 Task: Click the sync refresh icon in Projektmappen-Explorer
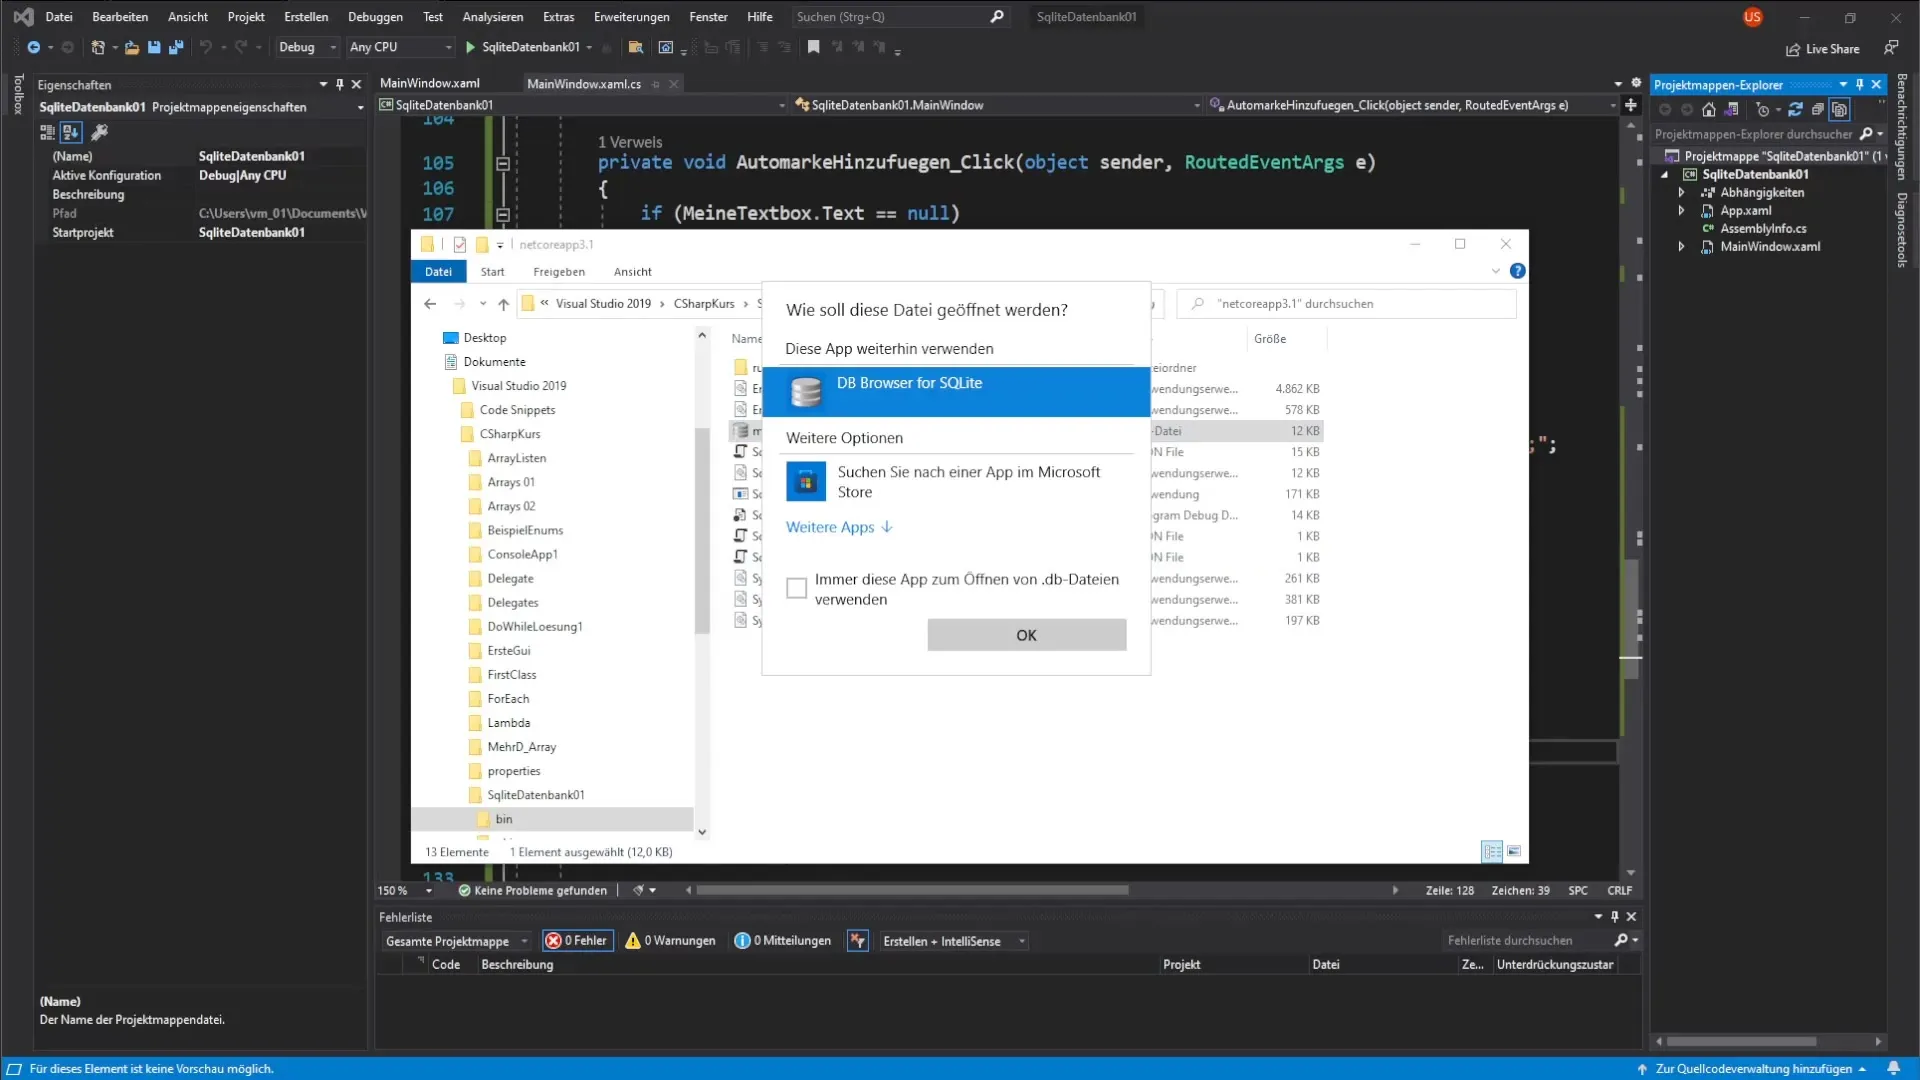tap(1795, 110)
